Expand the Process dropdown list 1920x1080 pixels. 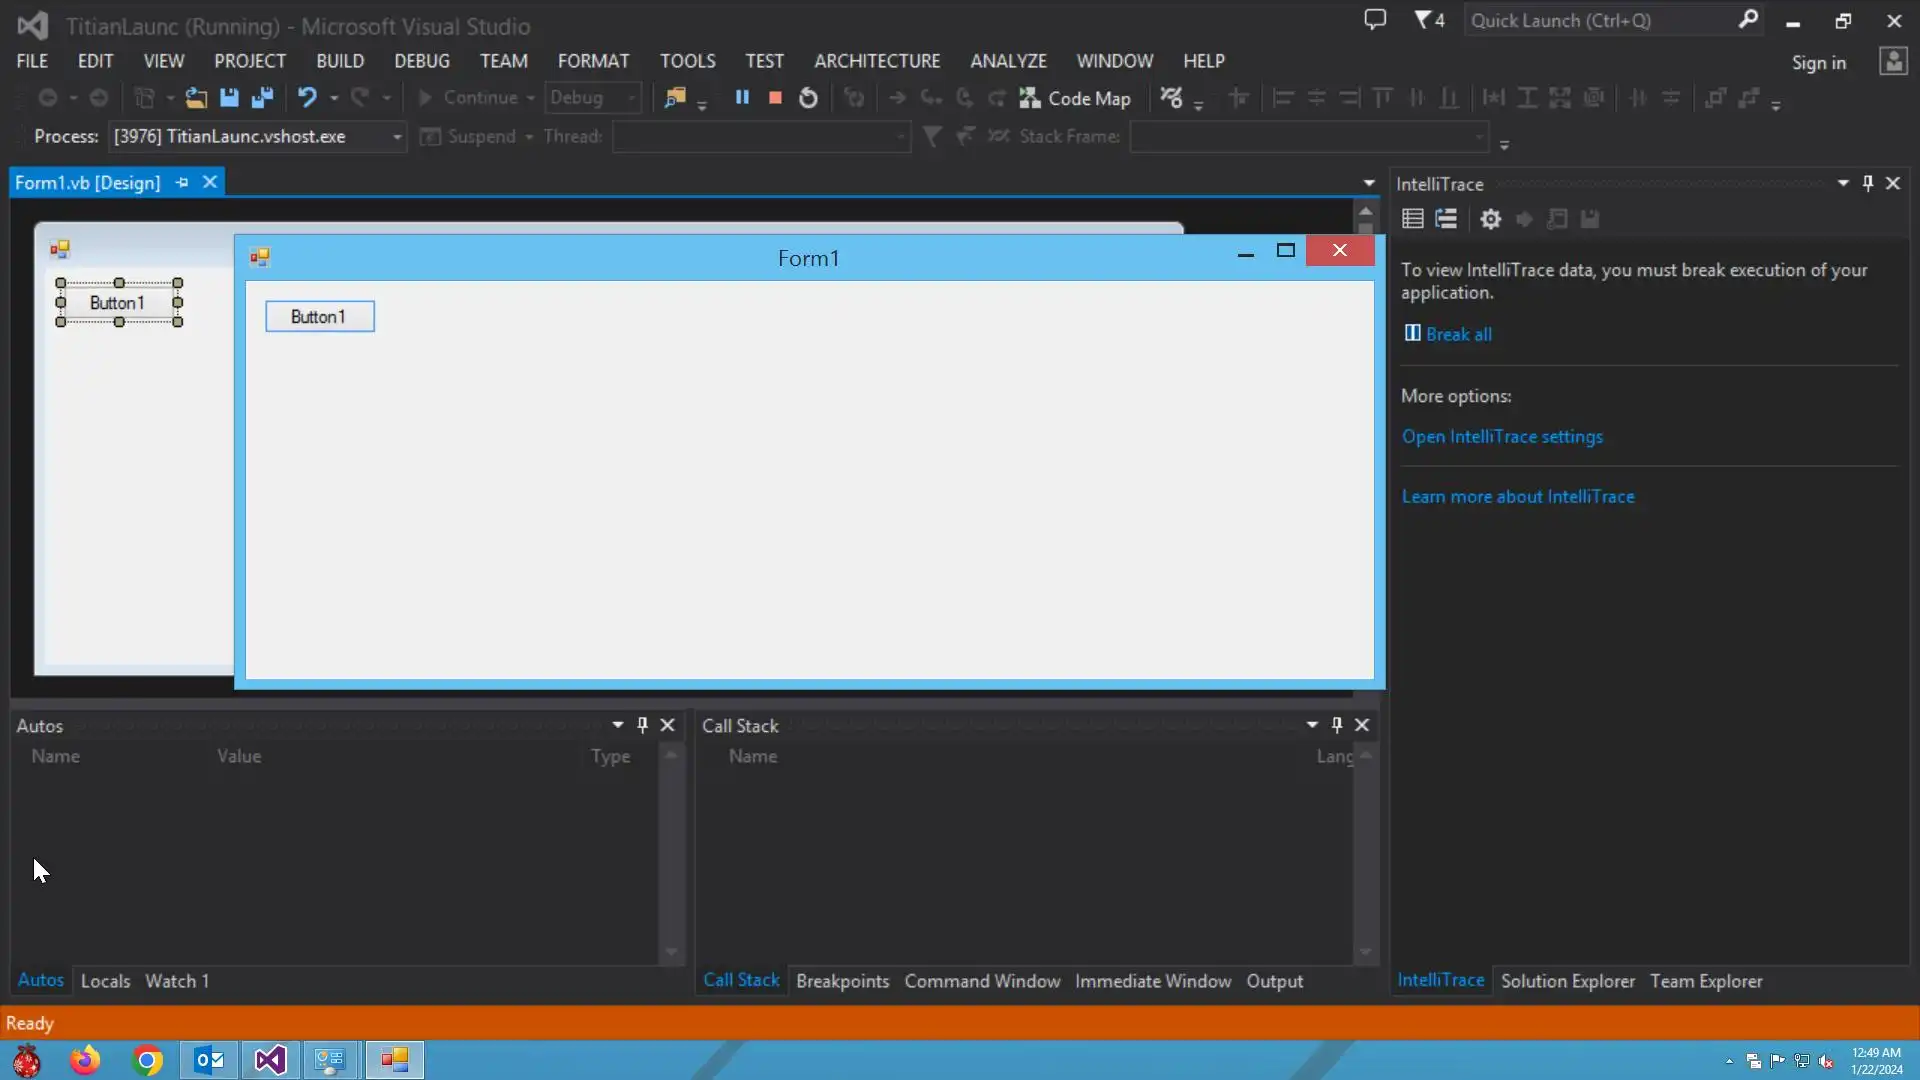(397, 137)
